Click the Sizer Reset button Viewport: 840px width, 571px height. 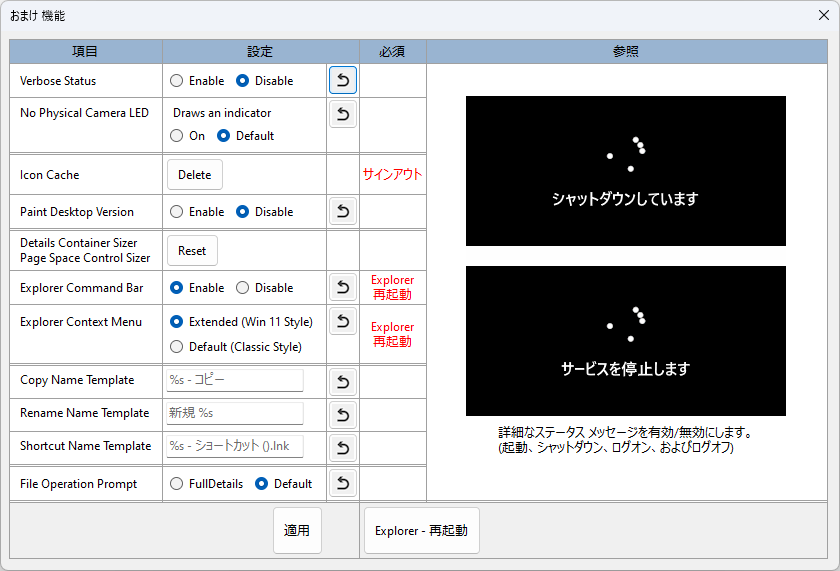click(192, 251)
